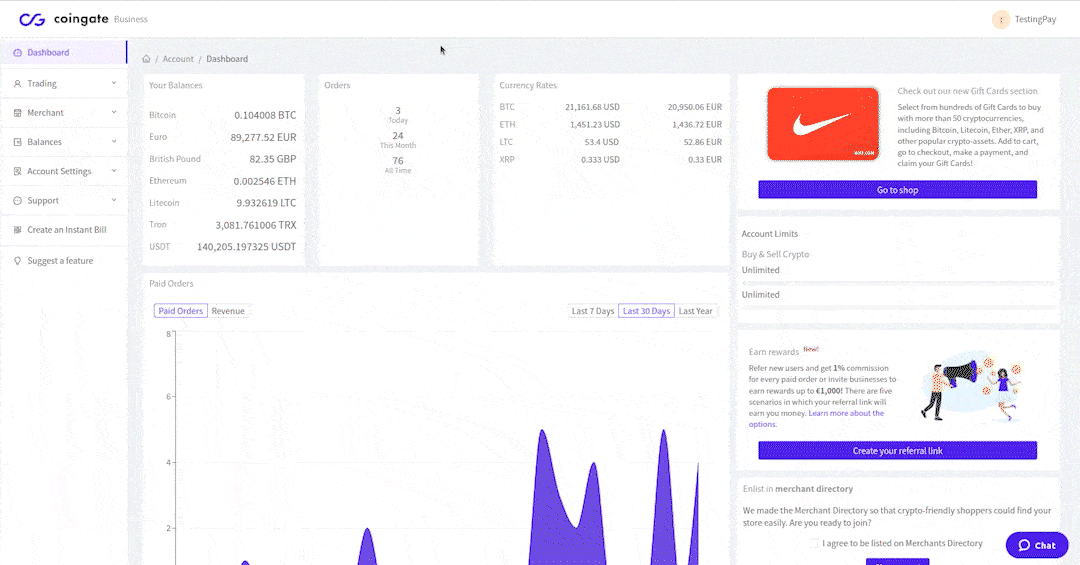The image size is (1080, 565).
Task: Expand the Merchant menu chevron
Action: tap(114, 112)
